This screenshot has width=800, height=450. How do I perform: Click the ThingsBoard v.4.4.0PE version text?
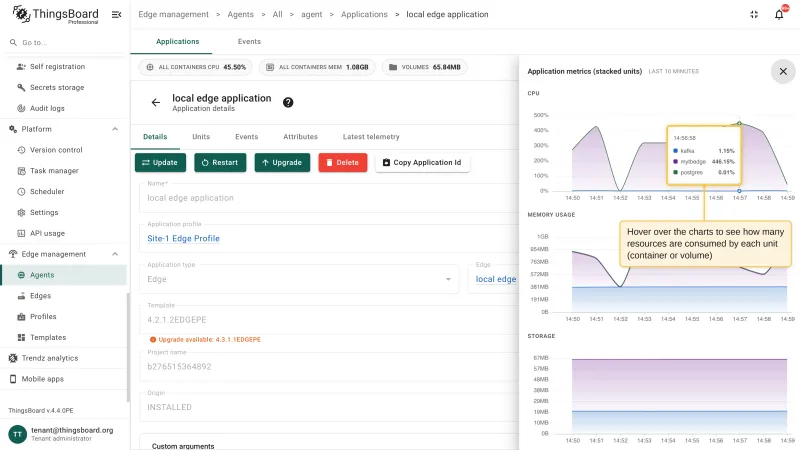[x=41, y=410]
